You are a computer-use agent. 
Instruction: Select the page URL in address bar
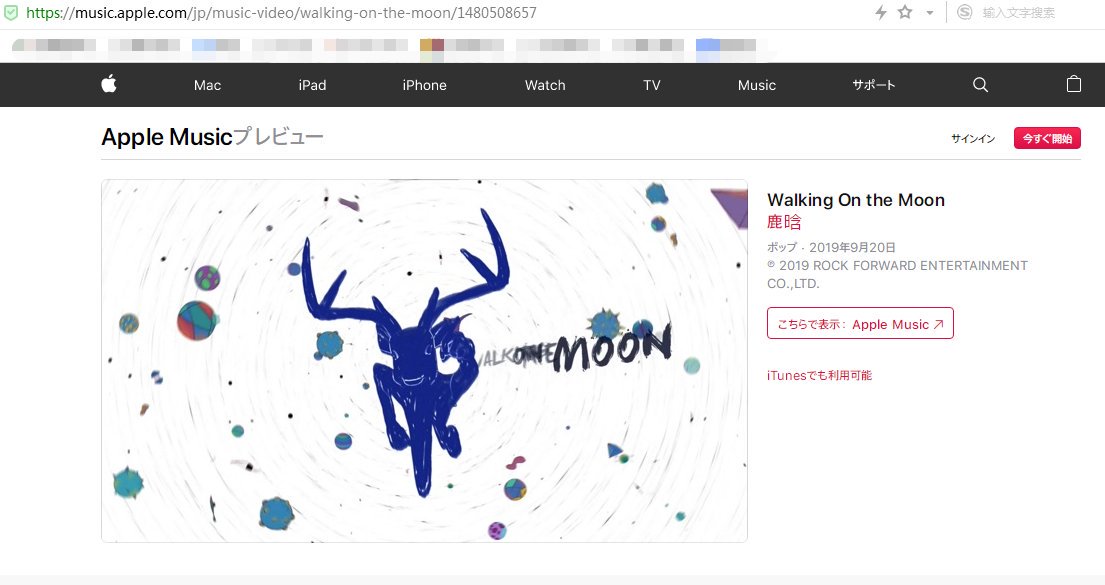(281, 13)
